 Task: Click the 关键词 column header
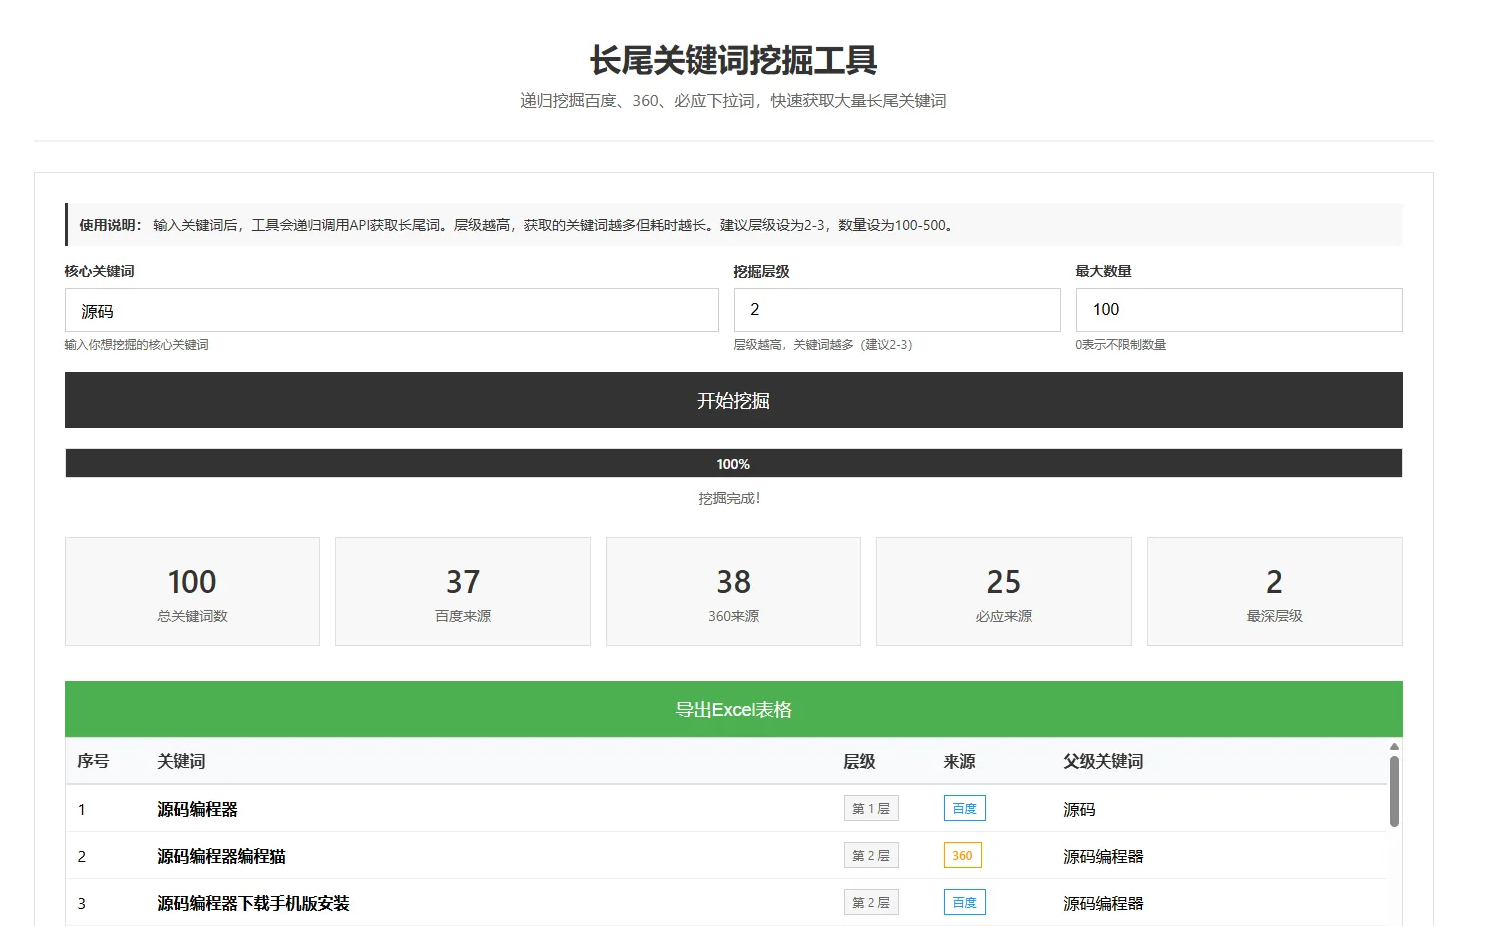(181, 761)
